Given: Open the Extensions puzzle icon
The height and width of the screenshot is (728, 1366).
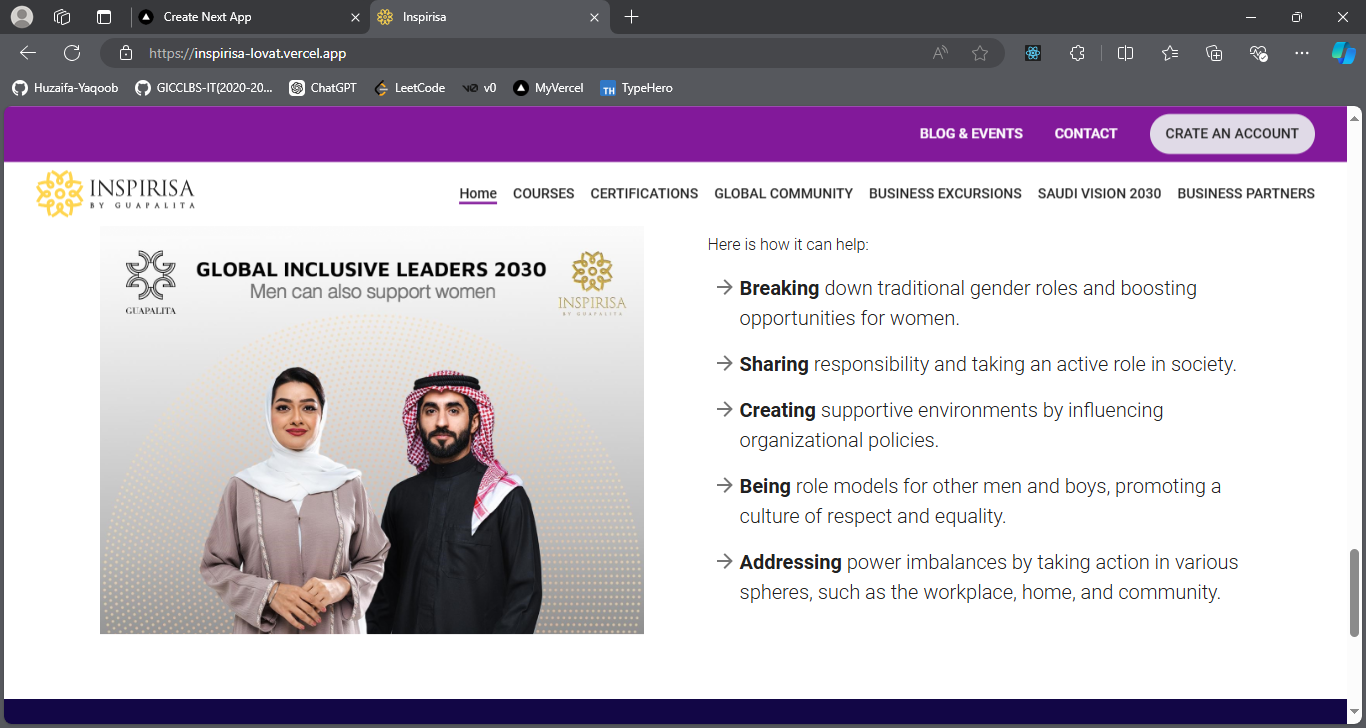Looking at the screenshot, I should [x=1077, y=53].
